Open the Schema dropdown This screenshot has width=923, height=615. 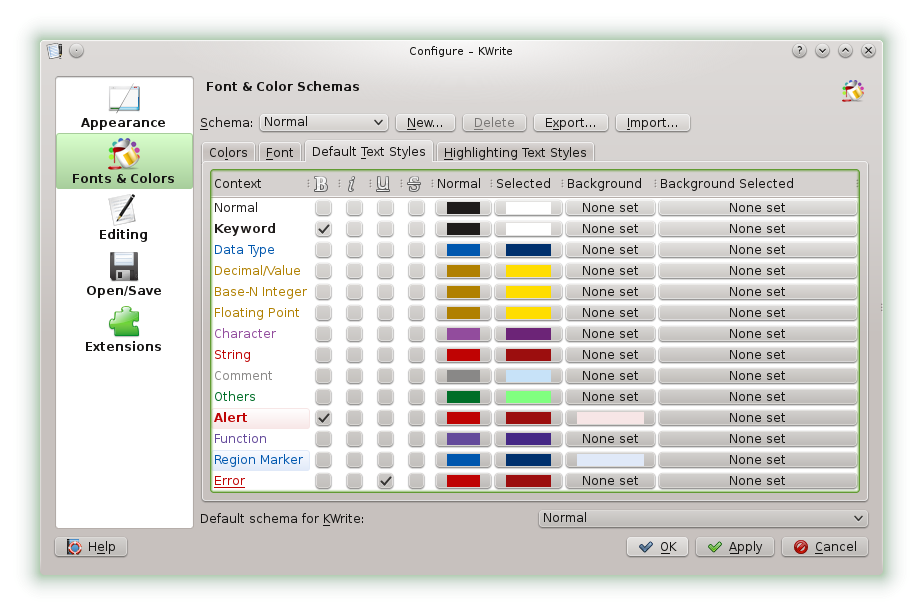[324, 122]
